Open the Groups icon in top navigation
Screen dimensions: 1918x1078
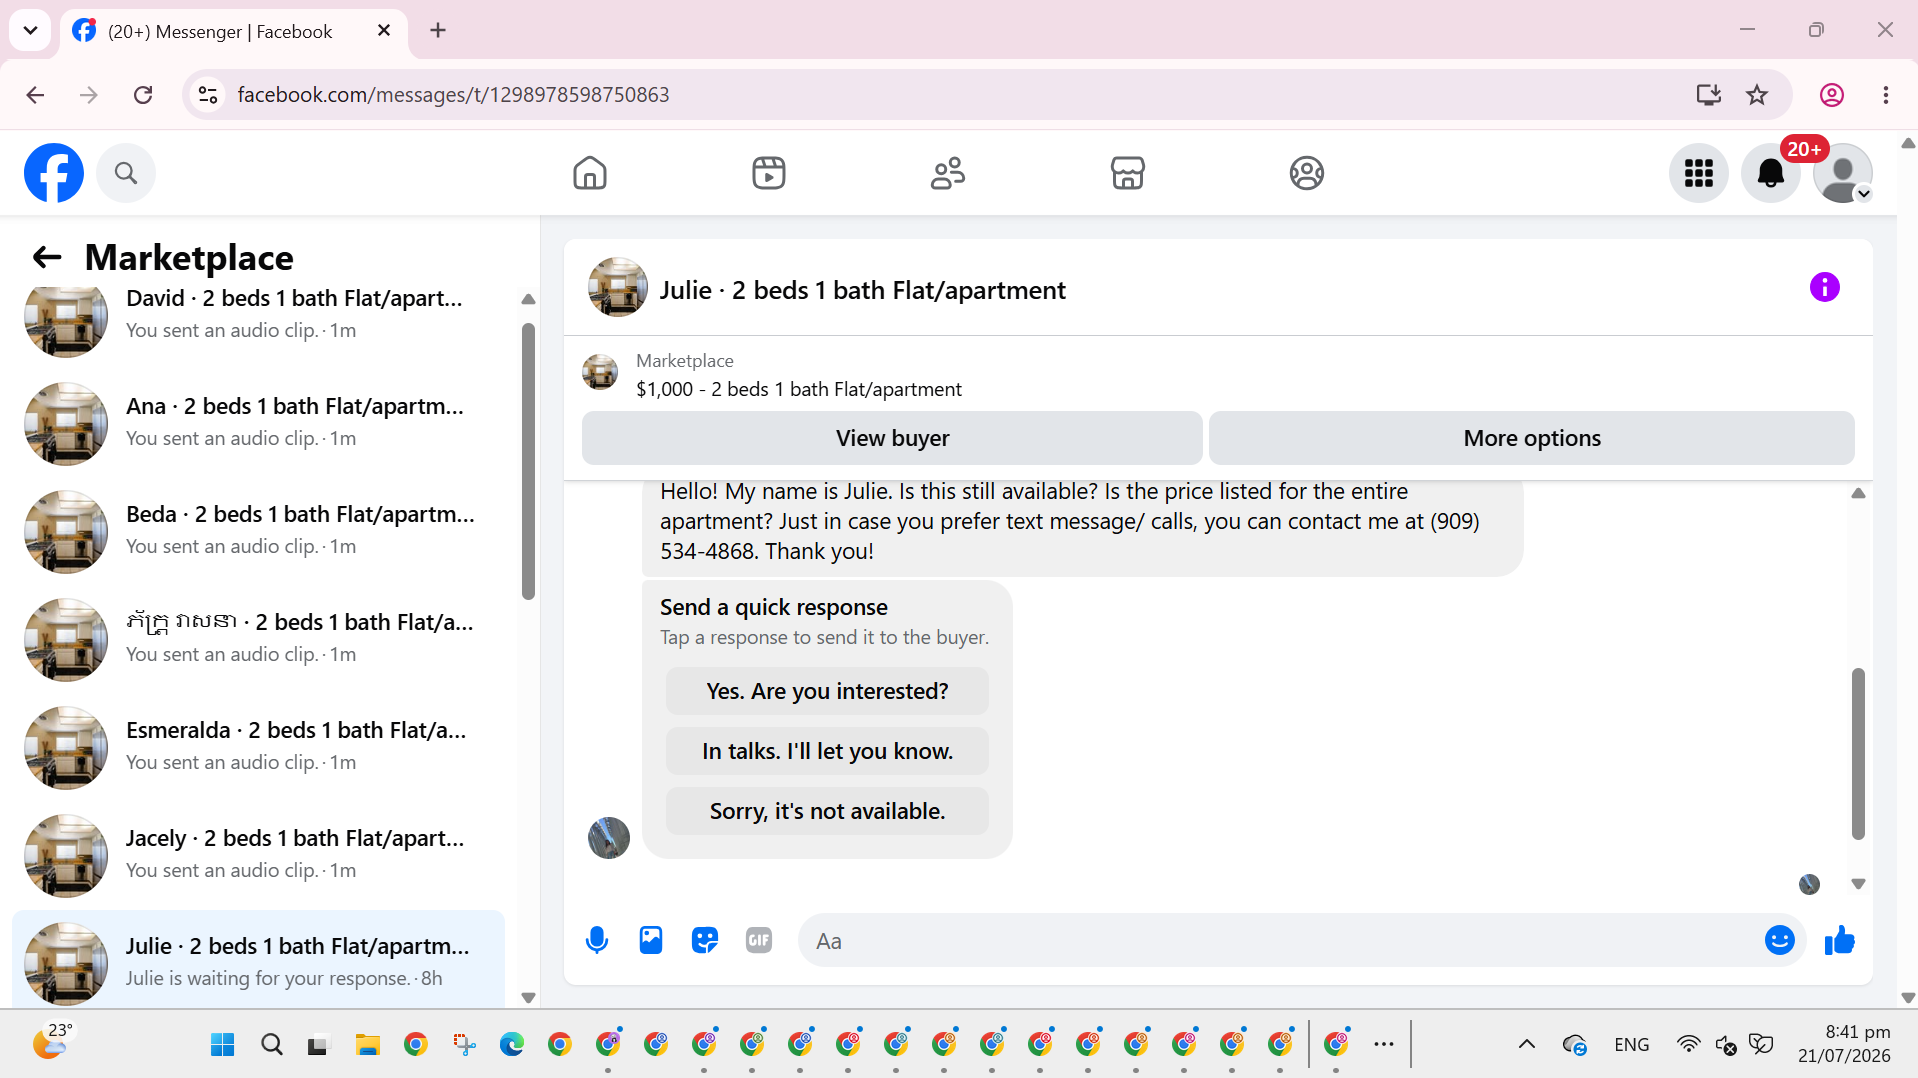(1307, 173)
